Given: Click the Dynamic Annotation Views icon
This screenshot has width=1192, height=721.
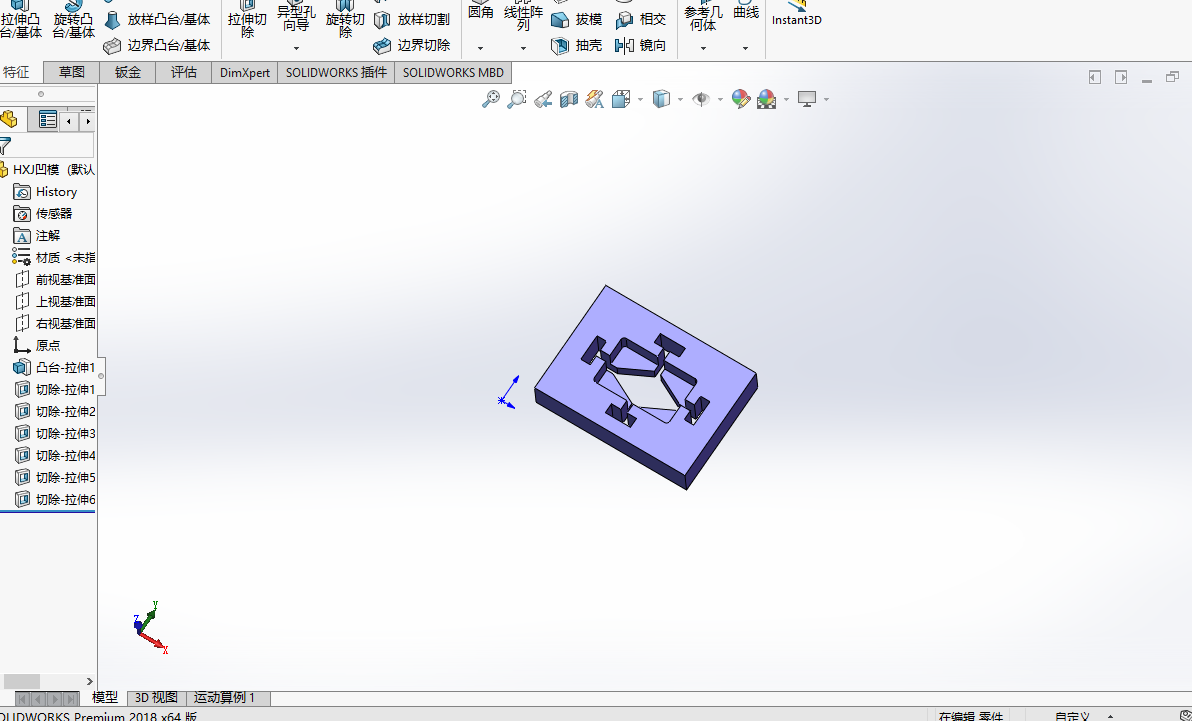Looking at the screenshot, I should (594, 99).
